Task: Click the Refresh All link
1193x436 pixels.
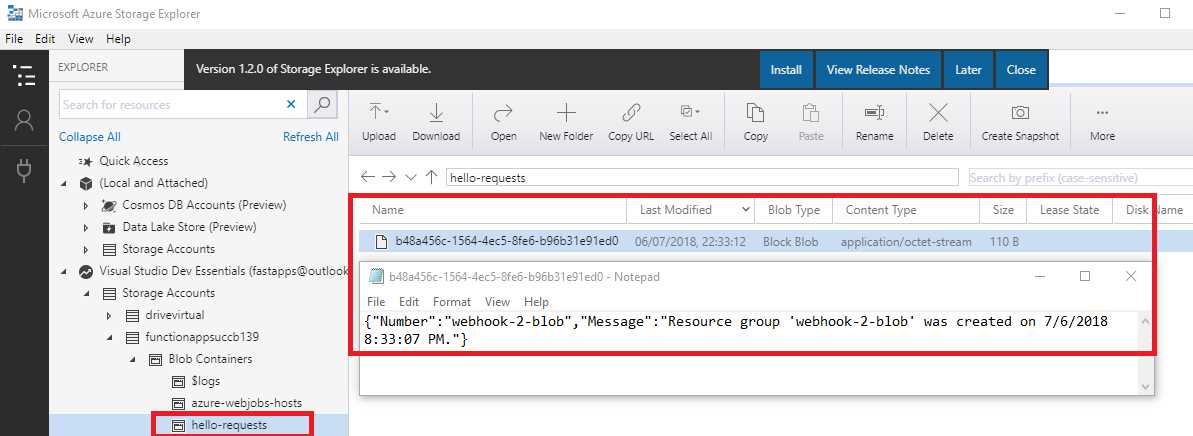Action: click(310, 137)
